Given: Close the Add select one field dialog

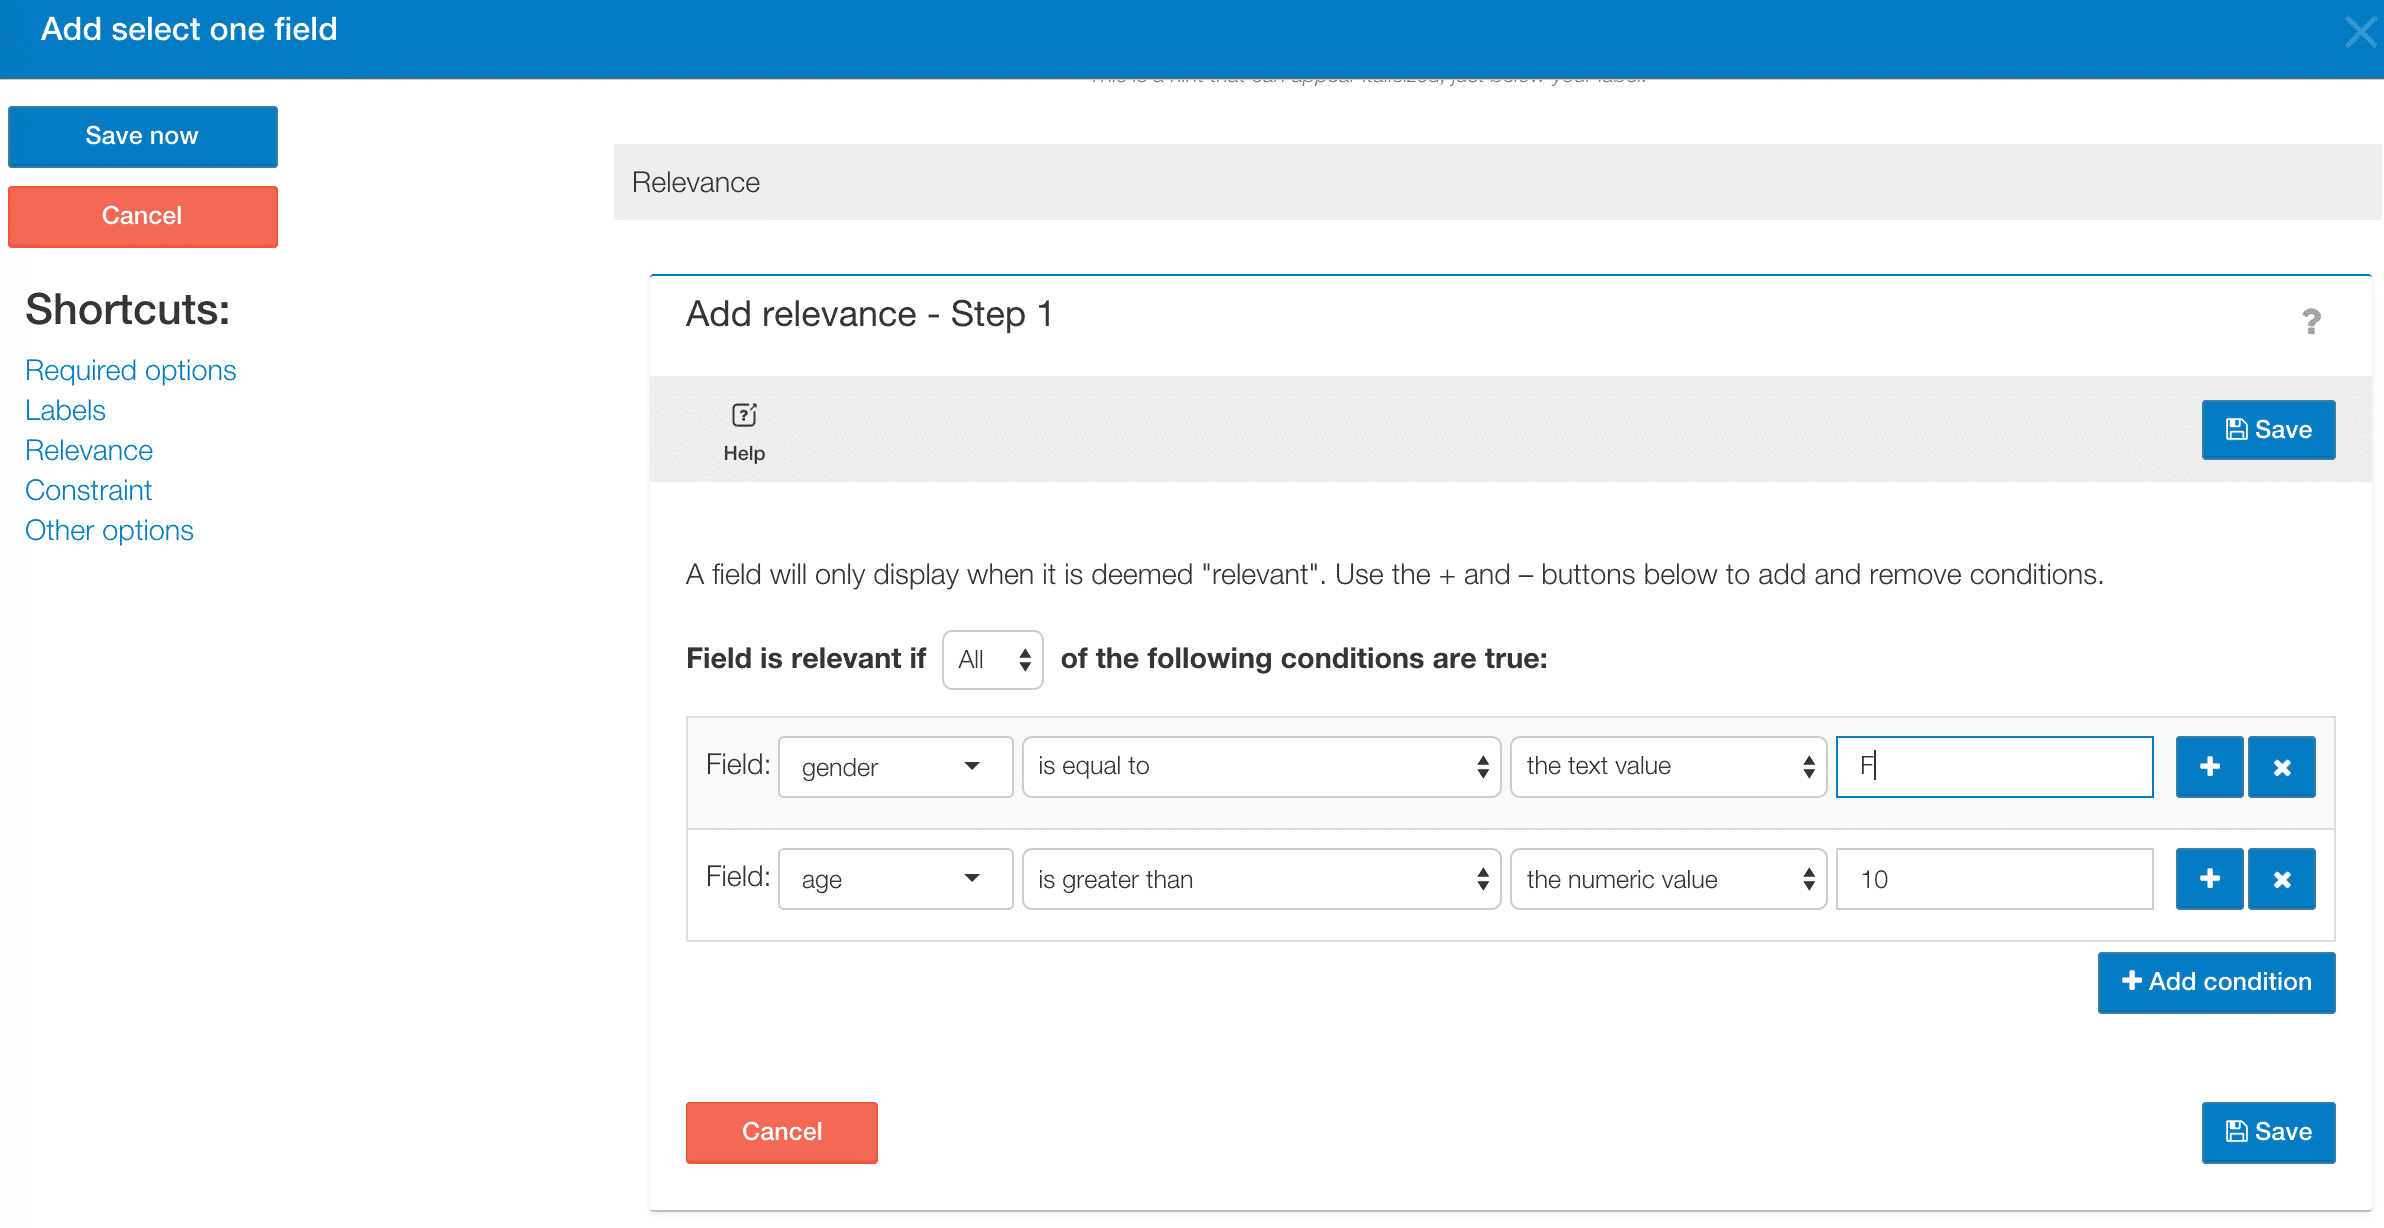Looking at the screenshot, I should coord(2360,32).
